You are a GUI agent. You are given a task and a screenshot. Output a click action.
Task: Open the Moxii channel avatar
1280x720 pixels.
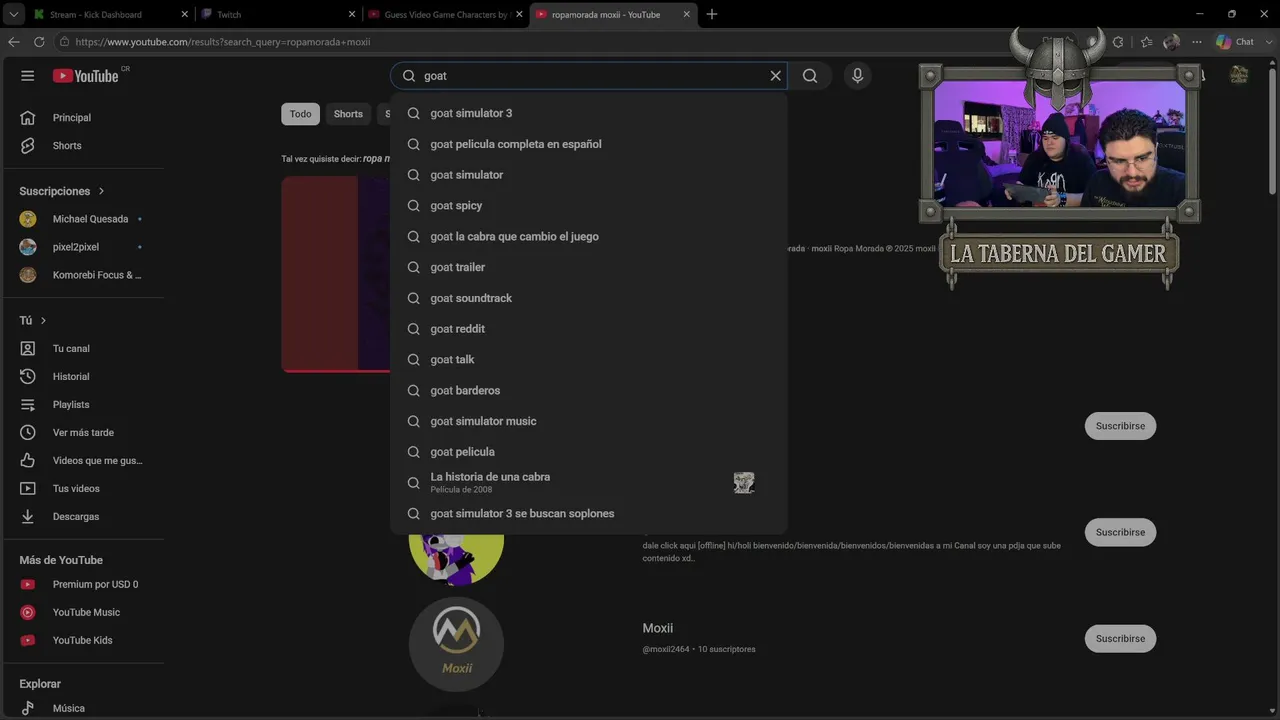click(x=456, y=644)
